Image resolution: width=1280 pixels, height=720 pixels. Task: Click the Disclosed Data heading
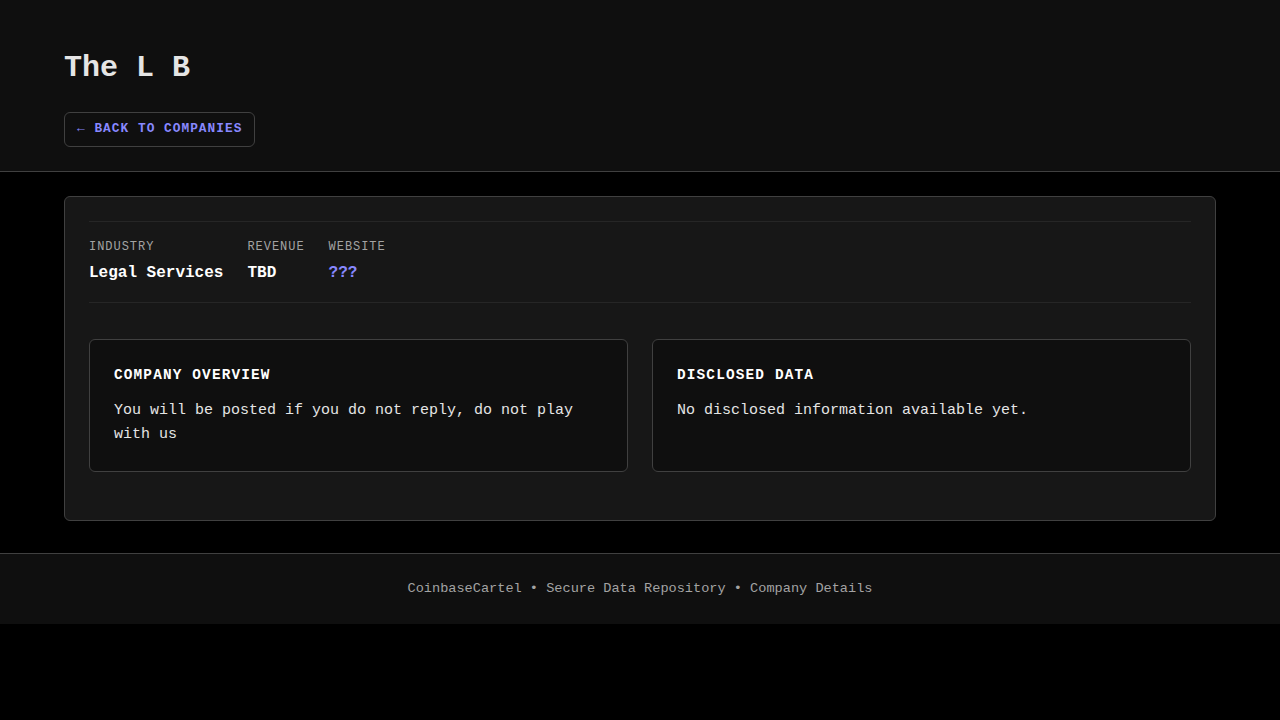click(x=745, y=375)
